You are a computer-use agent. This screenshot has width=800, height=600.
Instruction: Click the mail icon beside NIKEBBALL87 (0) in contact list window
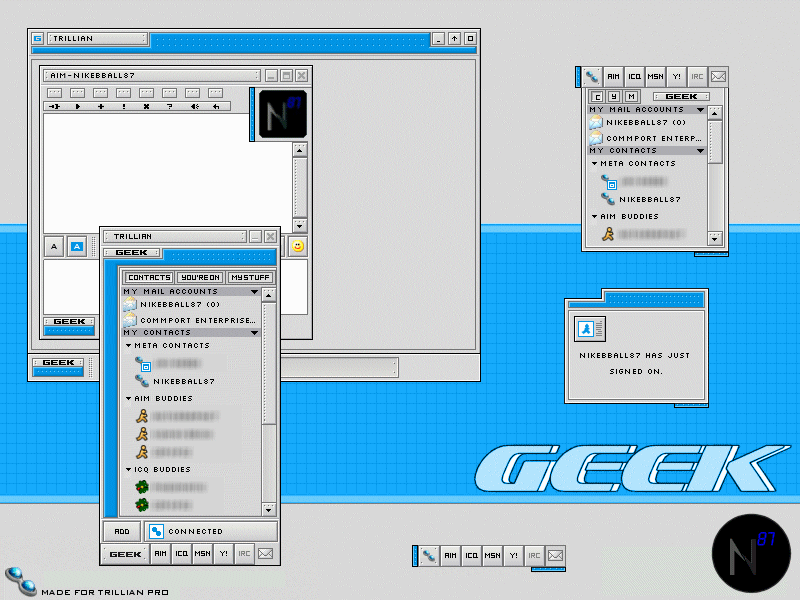(x=130, y=305)
